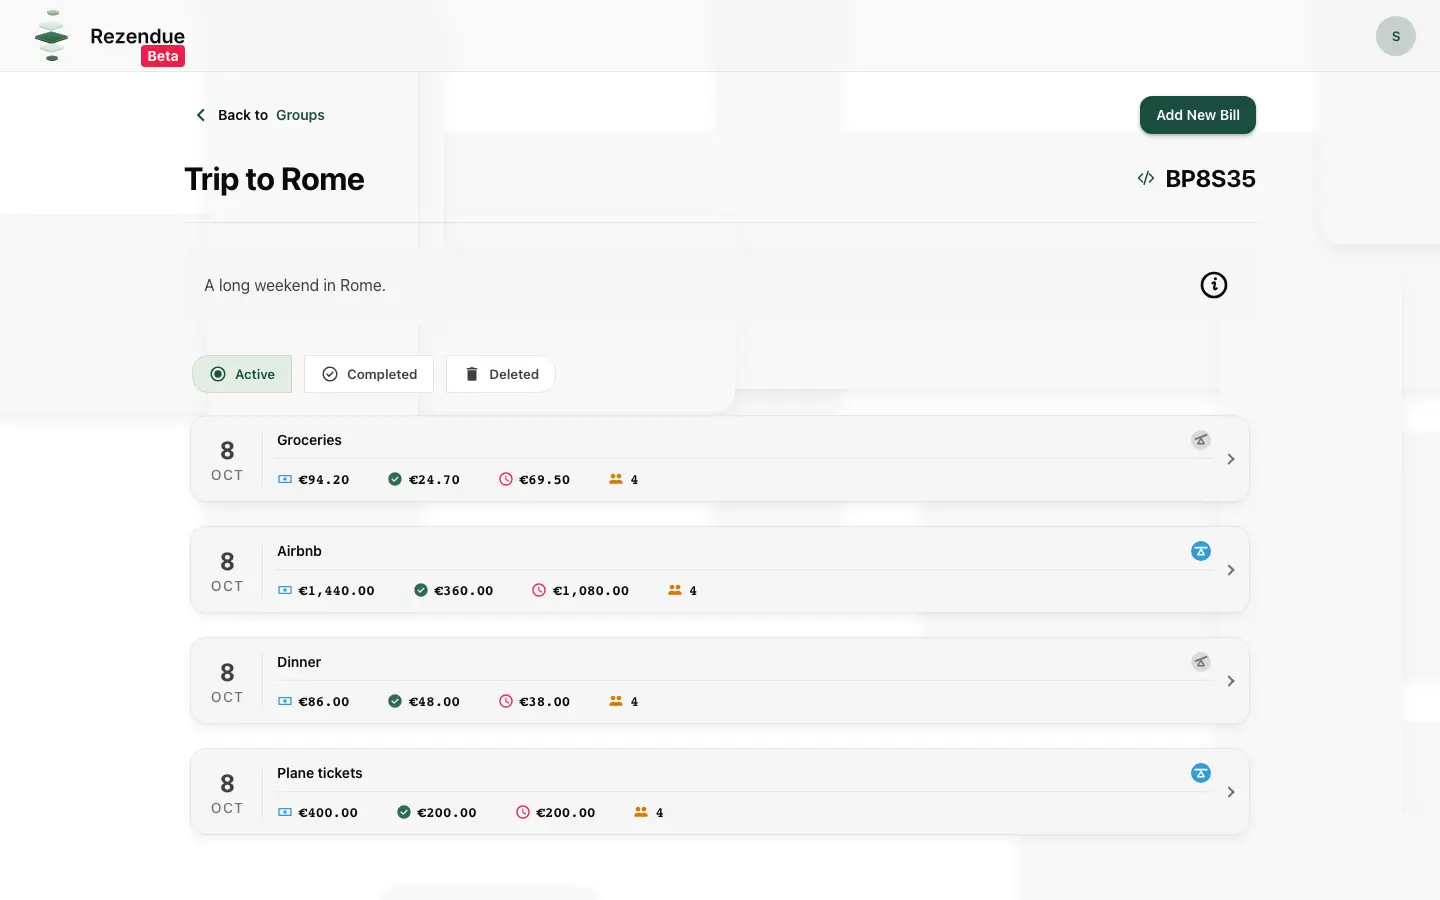Viewport: 1440px width, 900px height.
Task: Click the Rezendue logo icon
Action: point(51,36)
